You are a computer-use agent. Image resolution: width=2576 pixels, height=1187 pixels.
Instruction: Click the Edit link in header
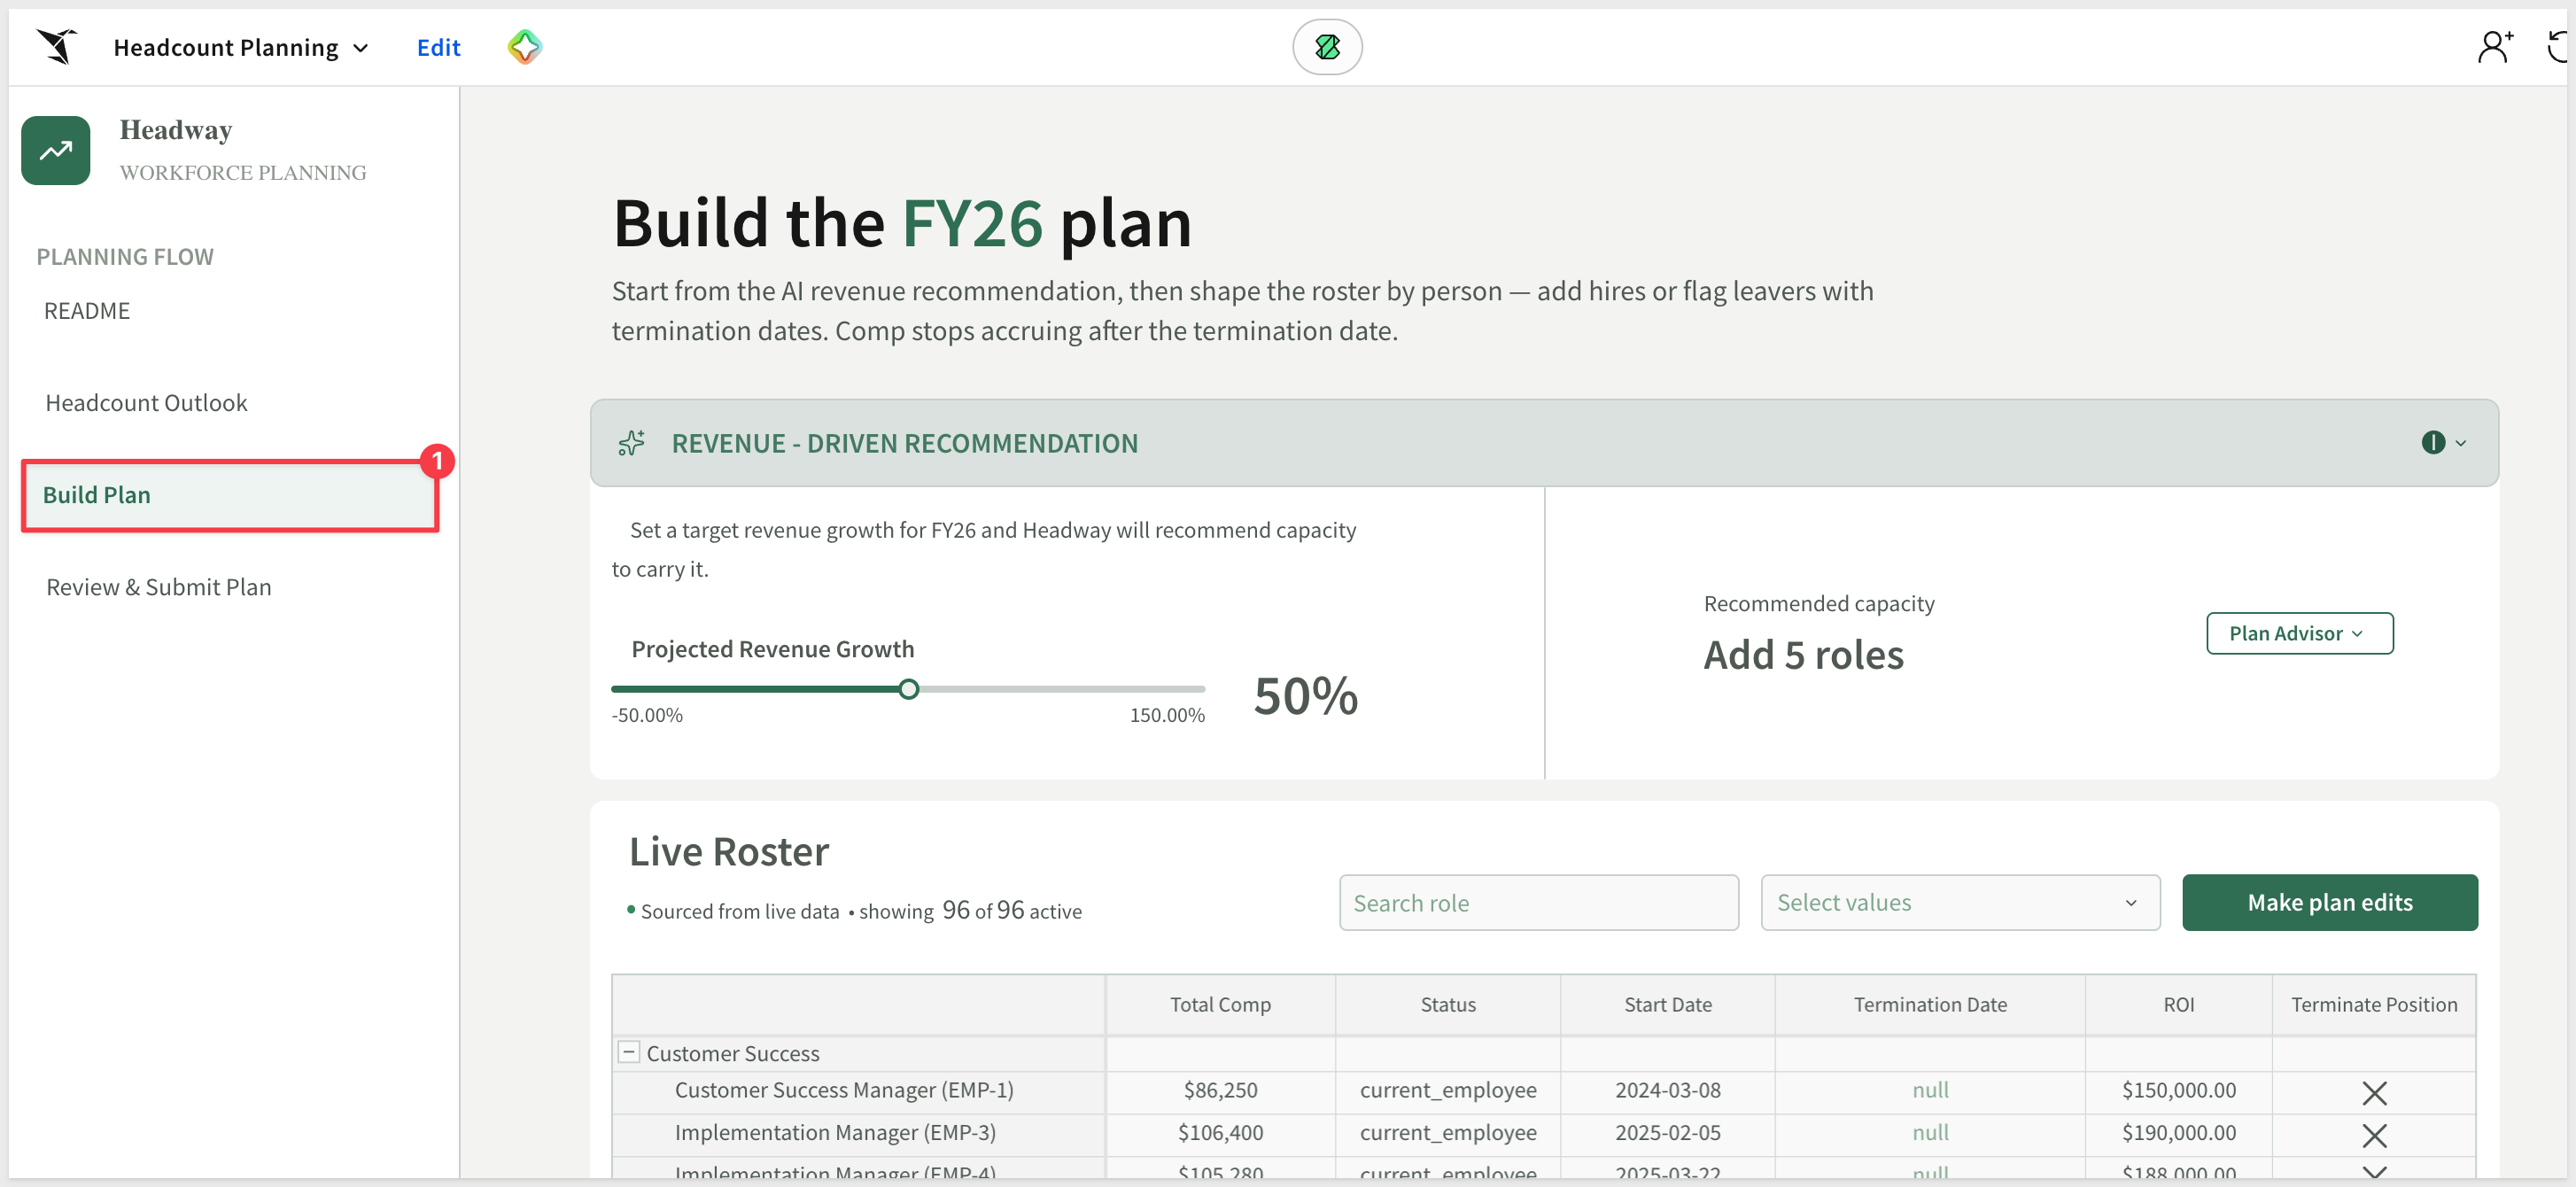point(438,47)
